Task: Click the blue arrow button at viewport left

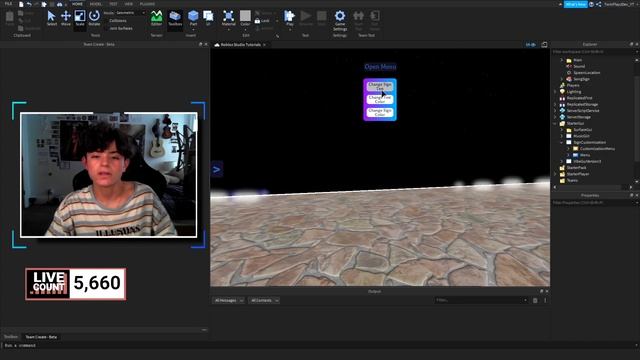Action: coord(217,169)
